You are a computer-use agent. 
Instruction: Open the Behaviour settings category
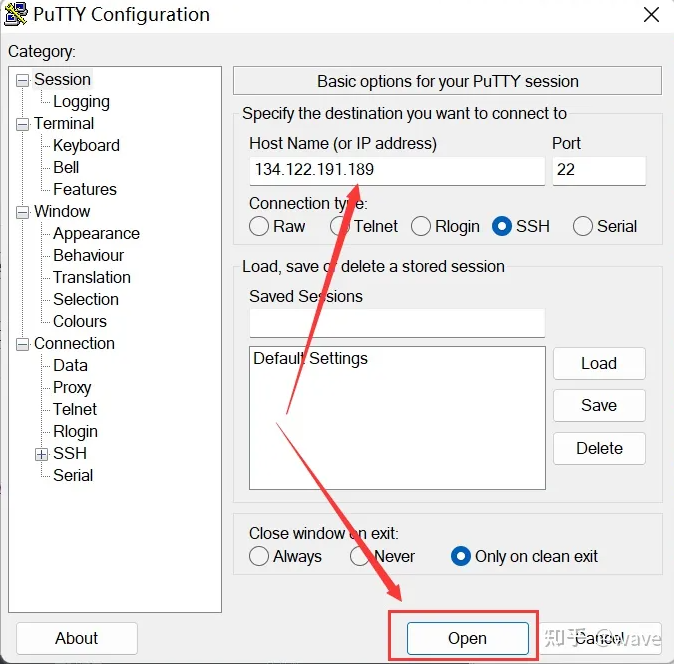[x=89, y=256]
